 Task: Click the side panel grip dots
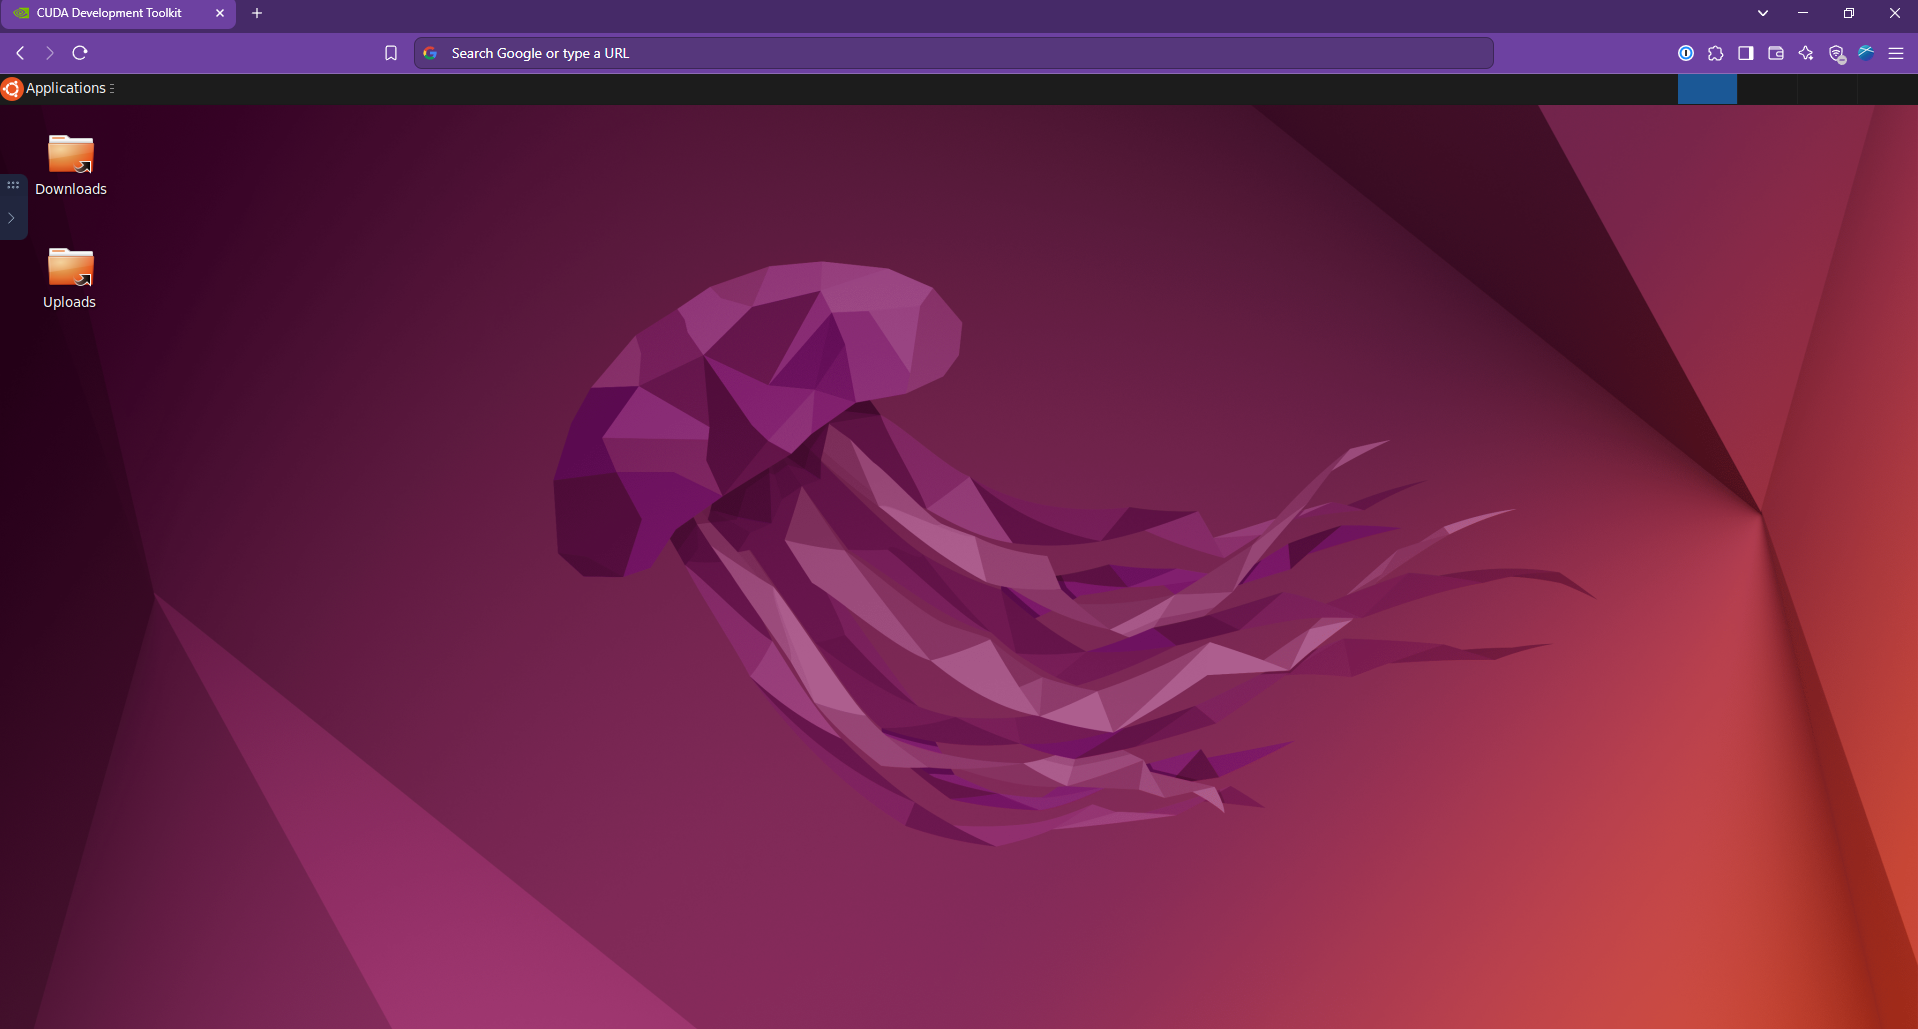point(13,185)
